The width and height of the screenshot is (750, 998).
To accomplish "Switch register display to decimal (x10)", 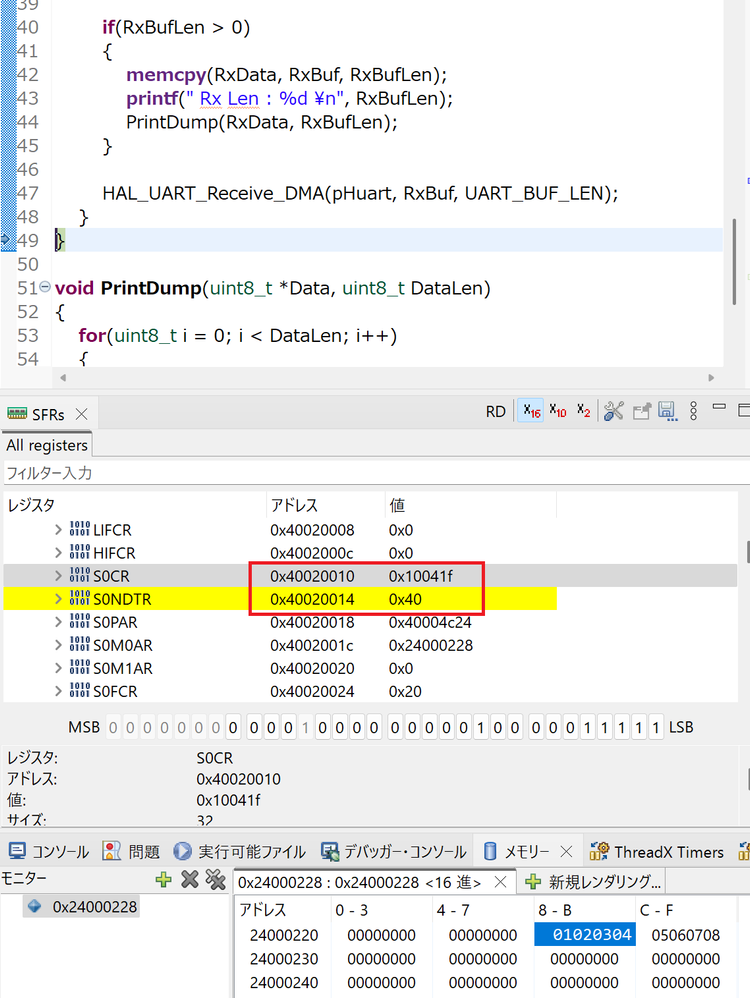I will [557, 411].
